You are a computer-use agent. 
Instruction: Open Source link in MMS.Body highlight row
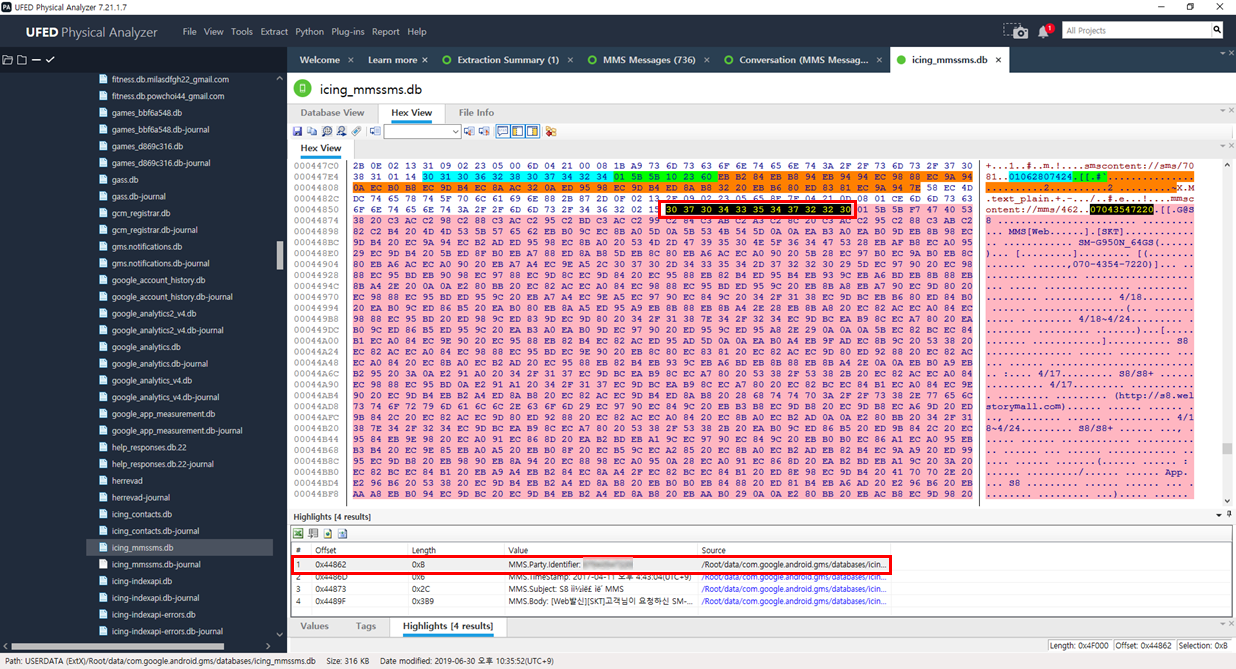[794, 601]
